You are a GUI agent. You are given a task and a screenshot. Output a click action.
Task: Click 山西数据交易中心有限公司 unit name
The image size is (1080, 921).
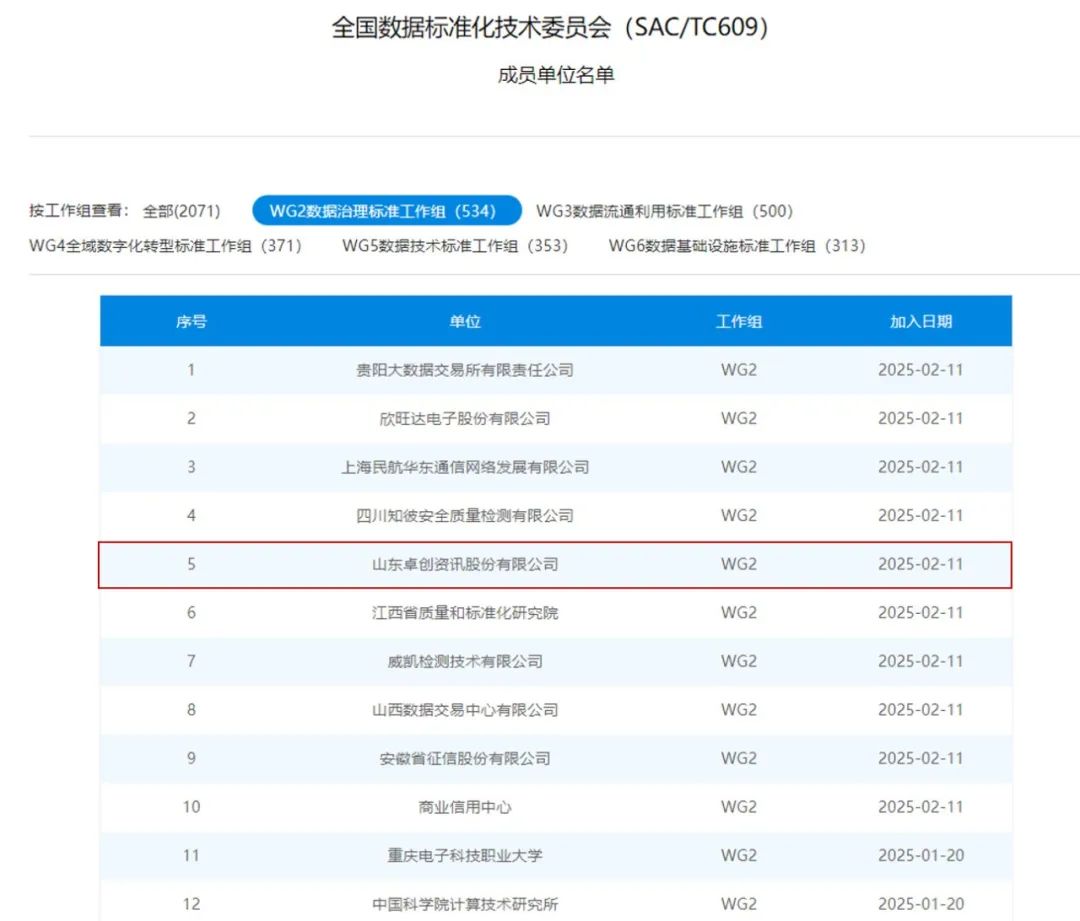coord(465,710)
